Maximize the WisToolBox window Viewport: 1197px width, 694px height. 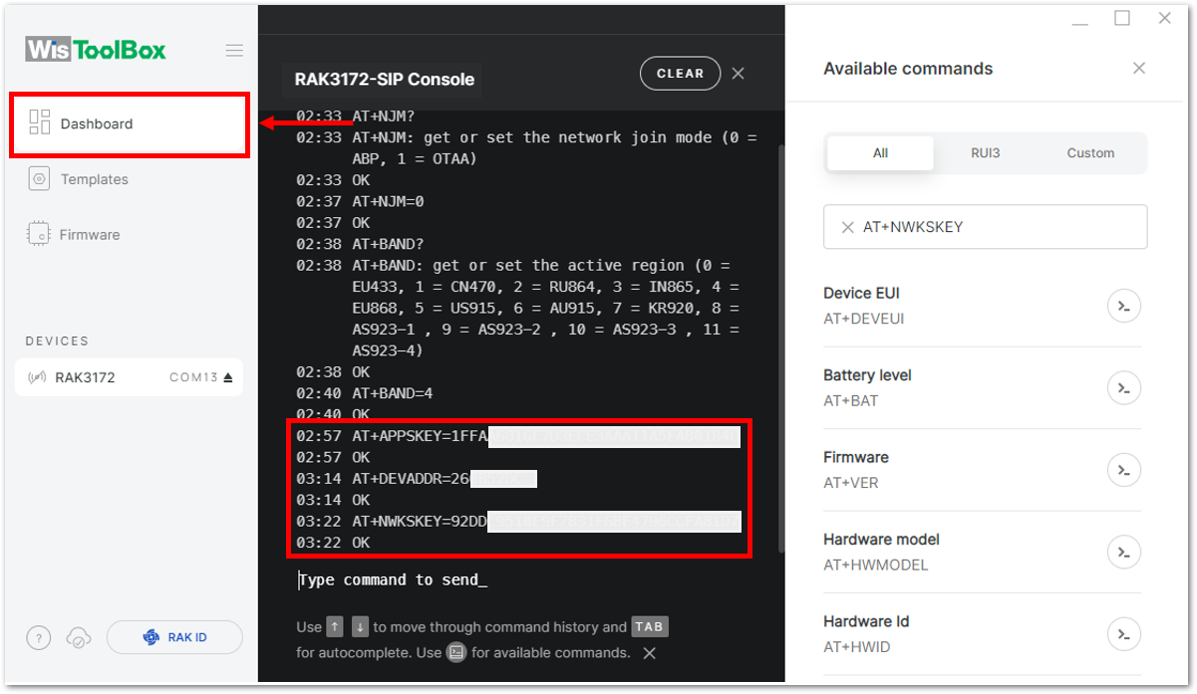tap(1122, 18)
